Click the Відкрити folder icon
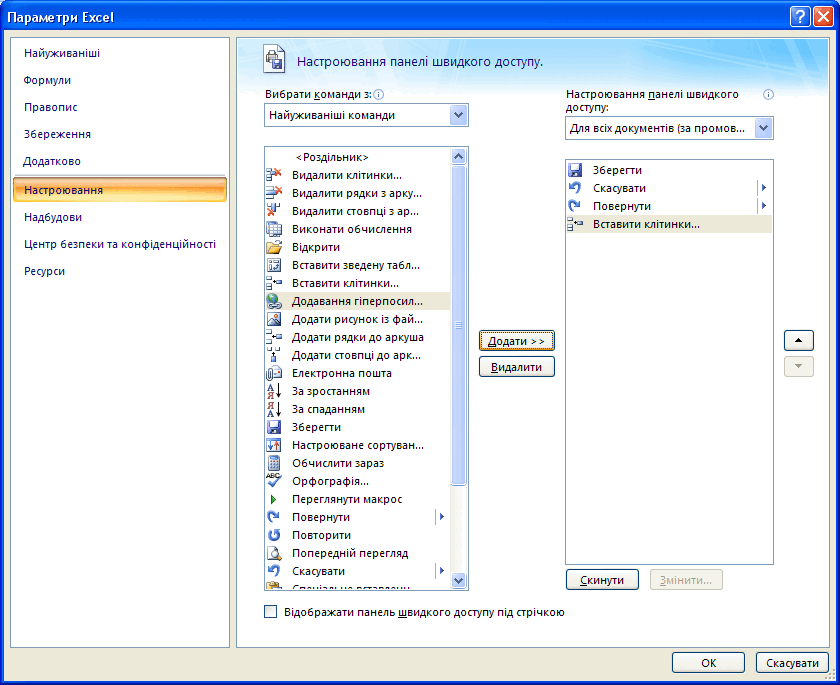840x685 pixels. [x=274, y=247]
